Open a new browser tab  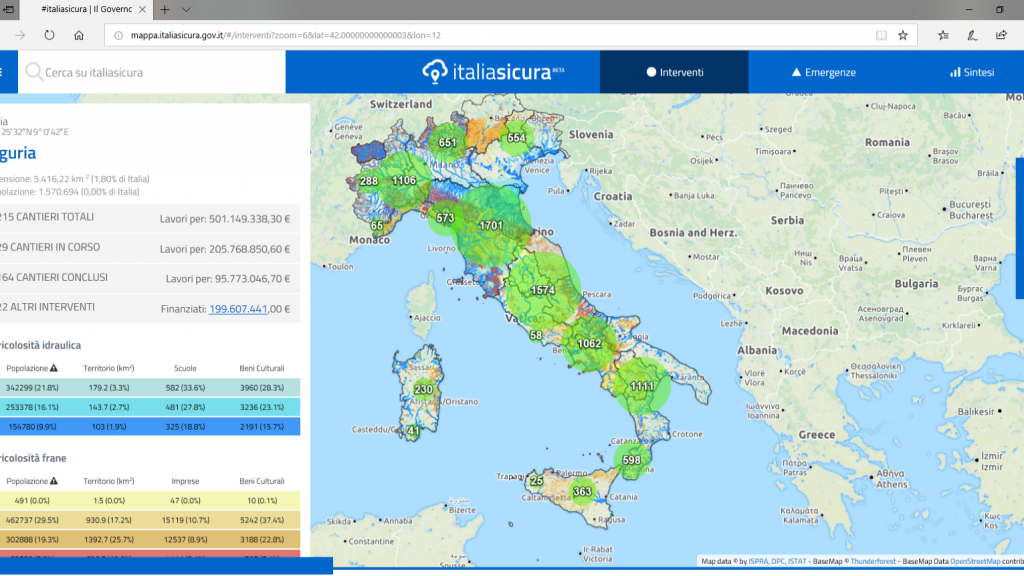[165, 10]
